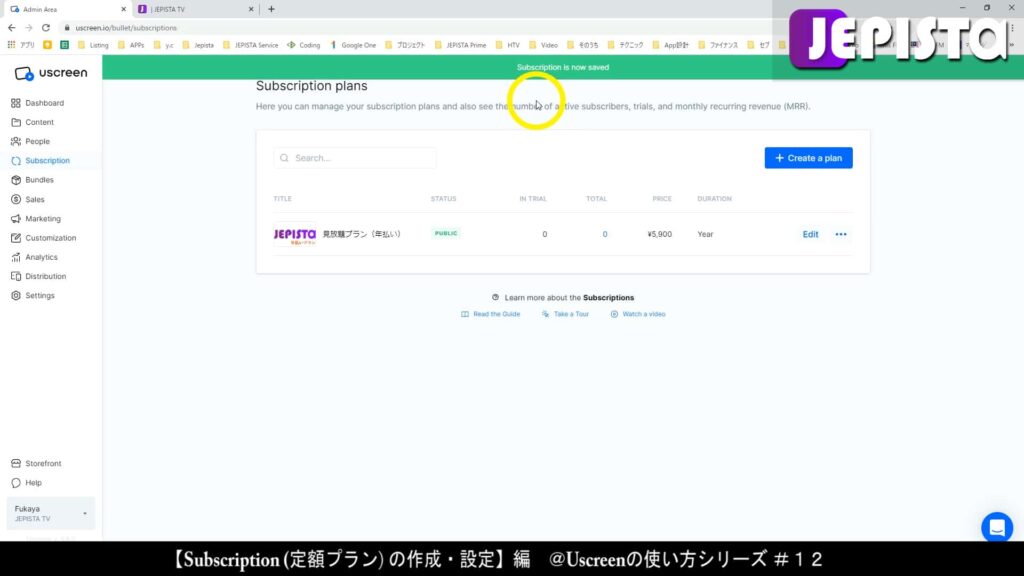Click the Uscreen logo
The height and width of the screenshot is (576, 1024).
coord(51,73)
